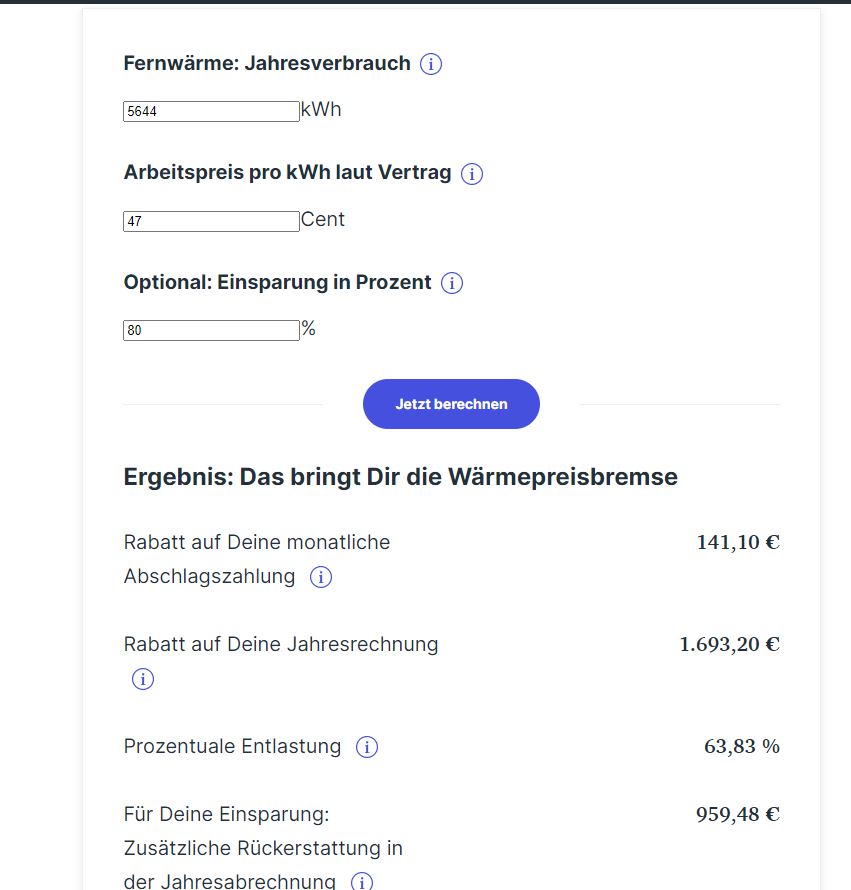851x890 pixels.
Task: Click info icon next to Fernwärme Jahresverbrauch
Action: tap(431, 65)
